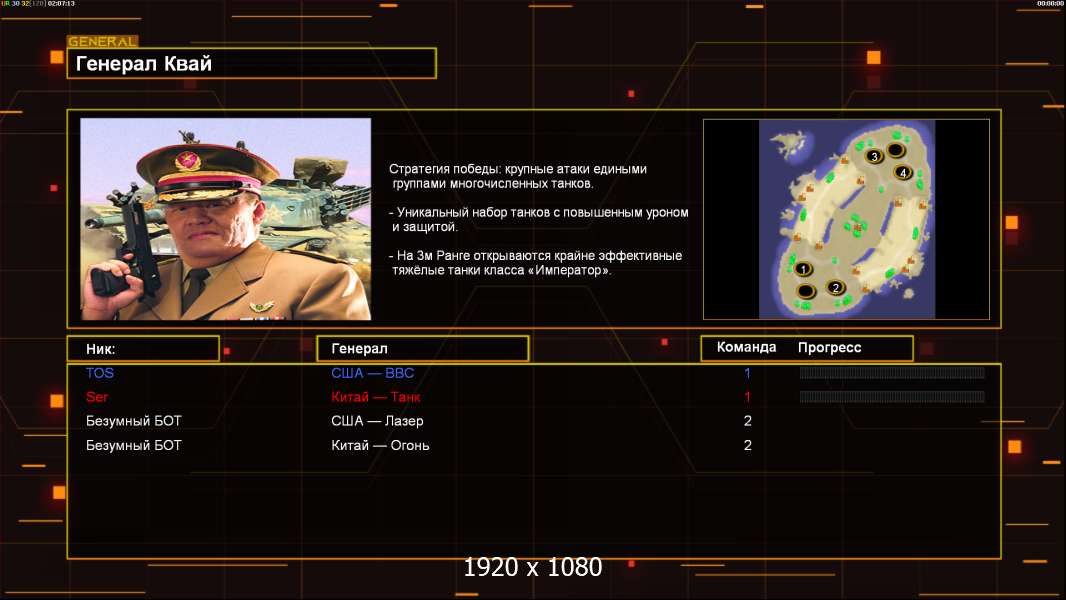This screenshot has height=600, width=1066.
Task: Click start position marker 4 on the minimap
Action: pyautogui.click(x=903, y=173)
